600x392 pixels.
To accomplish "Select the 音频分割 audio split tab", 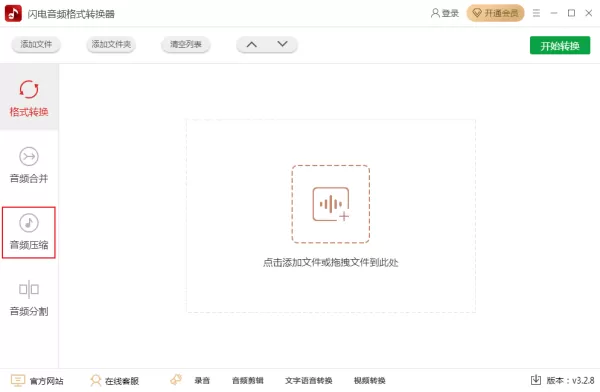I will point(29,299).
